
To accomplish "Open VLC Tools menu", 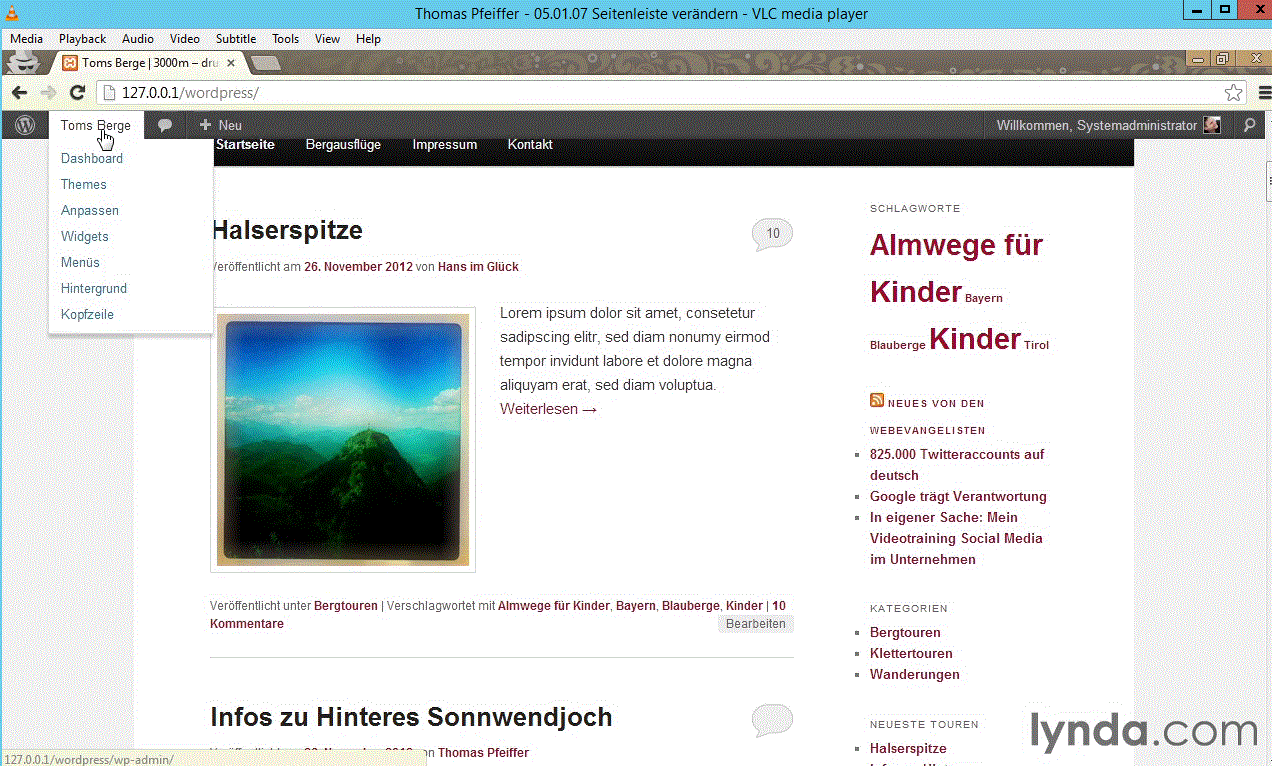I will coord(285,39).
